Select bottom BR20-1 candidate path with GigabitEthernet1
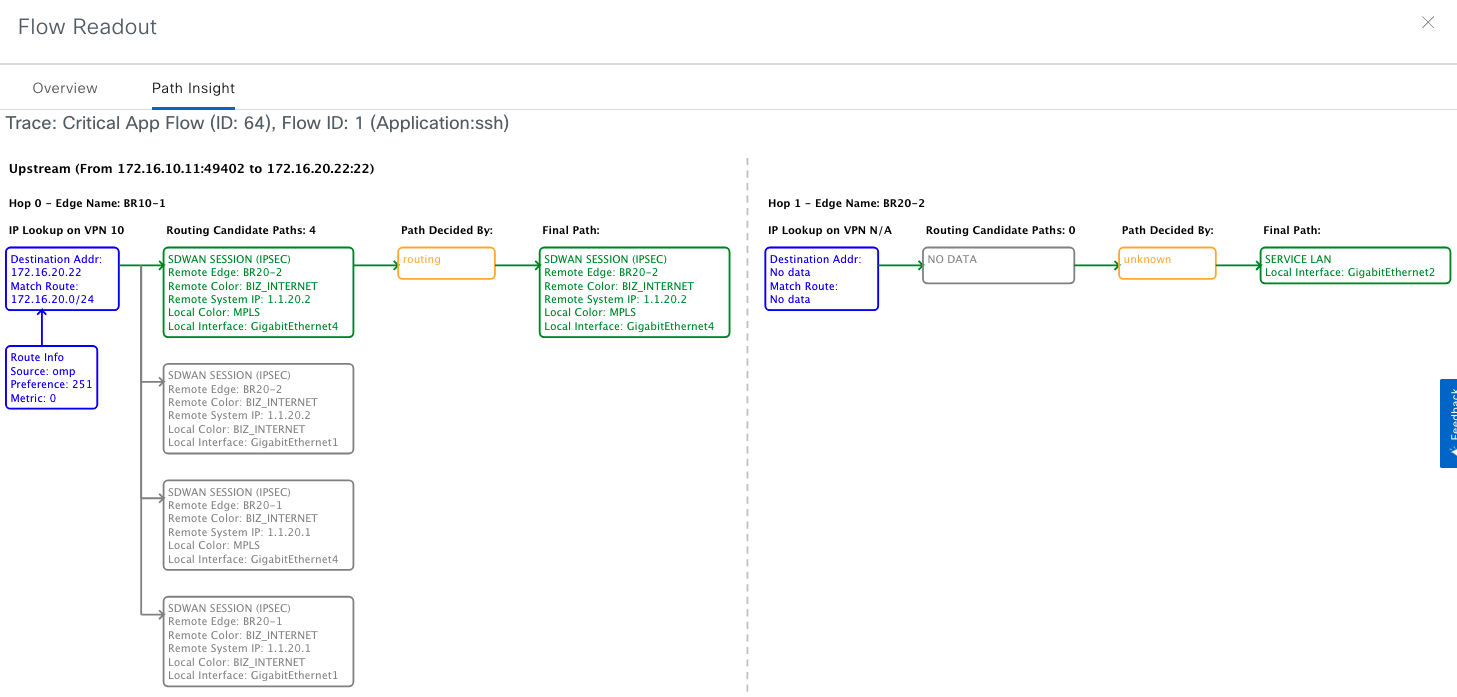 pos(258,641)
